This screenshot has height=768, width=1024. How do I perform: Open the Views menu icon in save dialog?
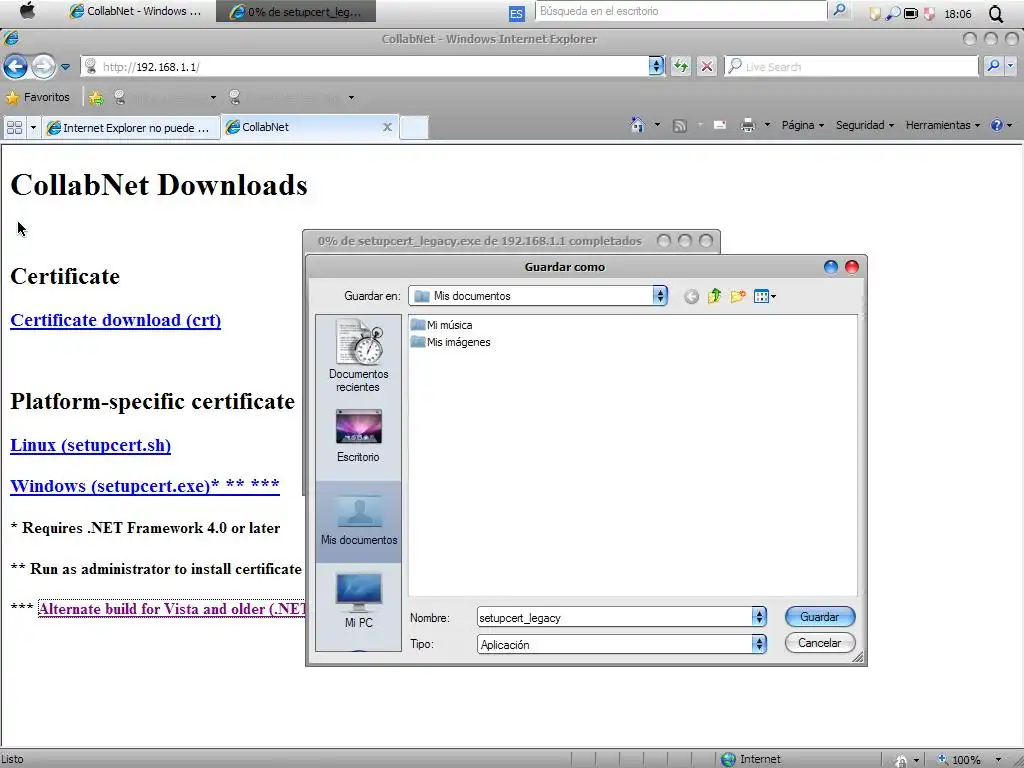pos(764,296)
